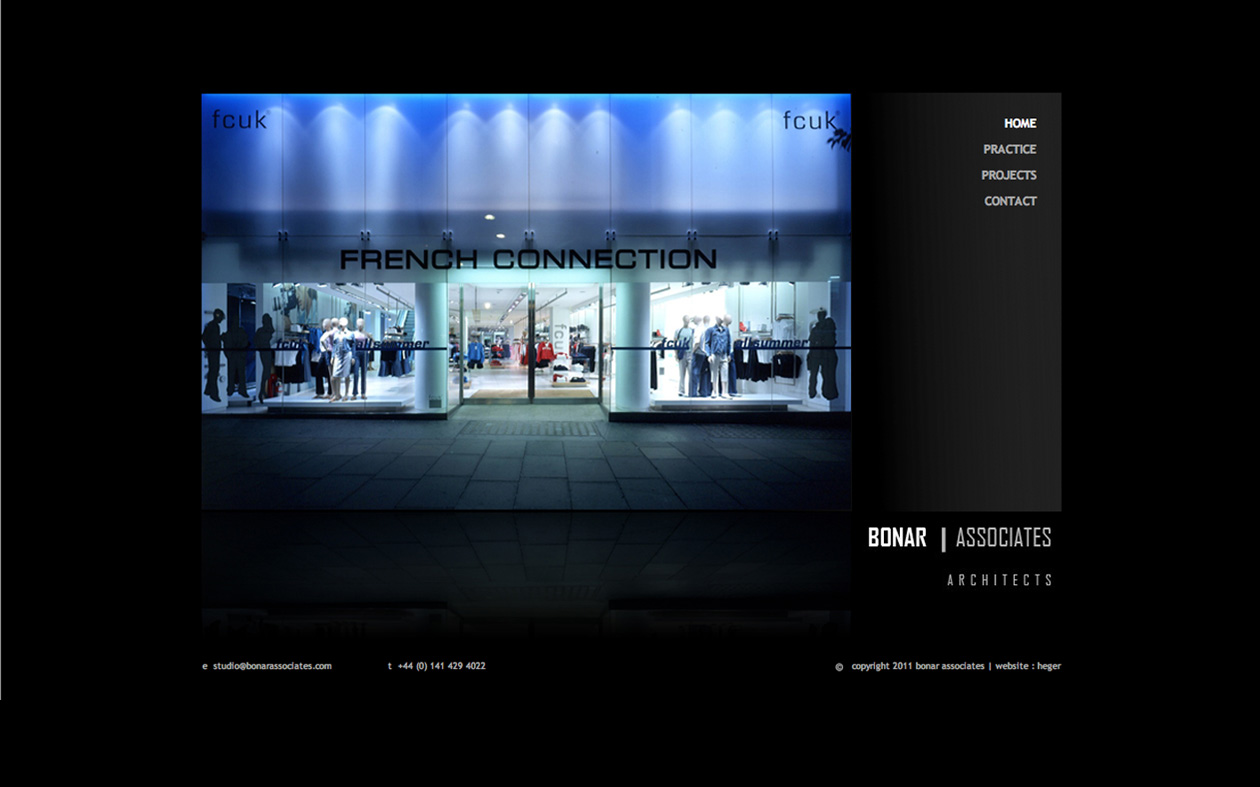Open the PROJECTS navigation link
Viewport: 1260px width, 787px height.
(1010, 175)
